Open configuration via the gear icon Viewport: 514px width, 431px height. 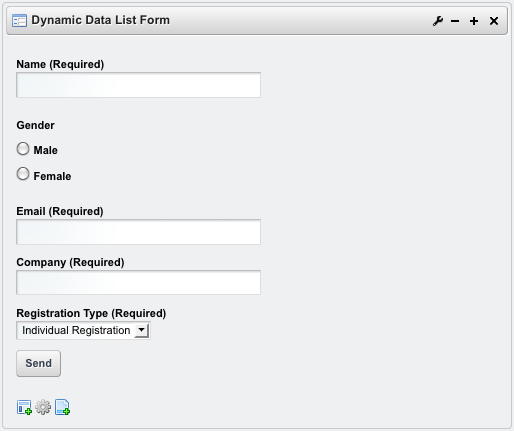43,407
